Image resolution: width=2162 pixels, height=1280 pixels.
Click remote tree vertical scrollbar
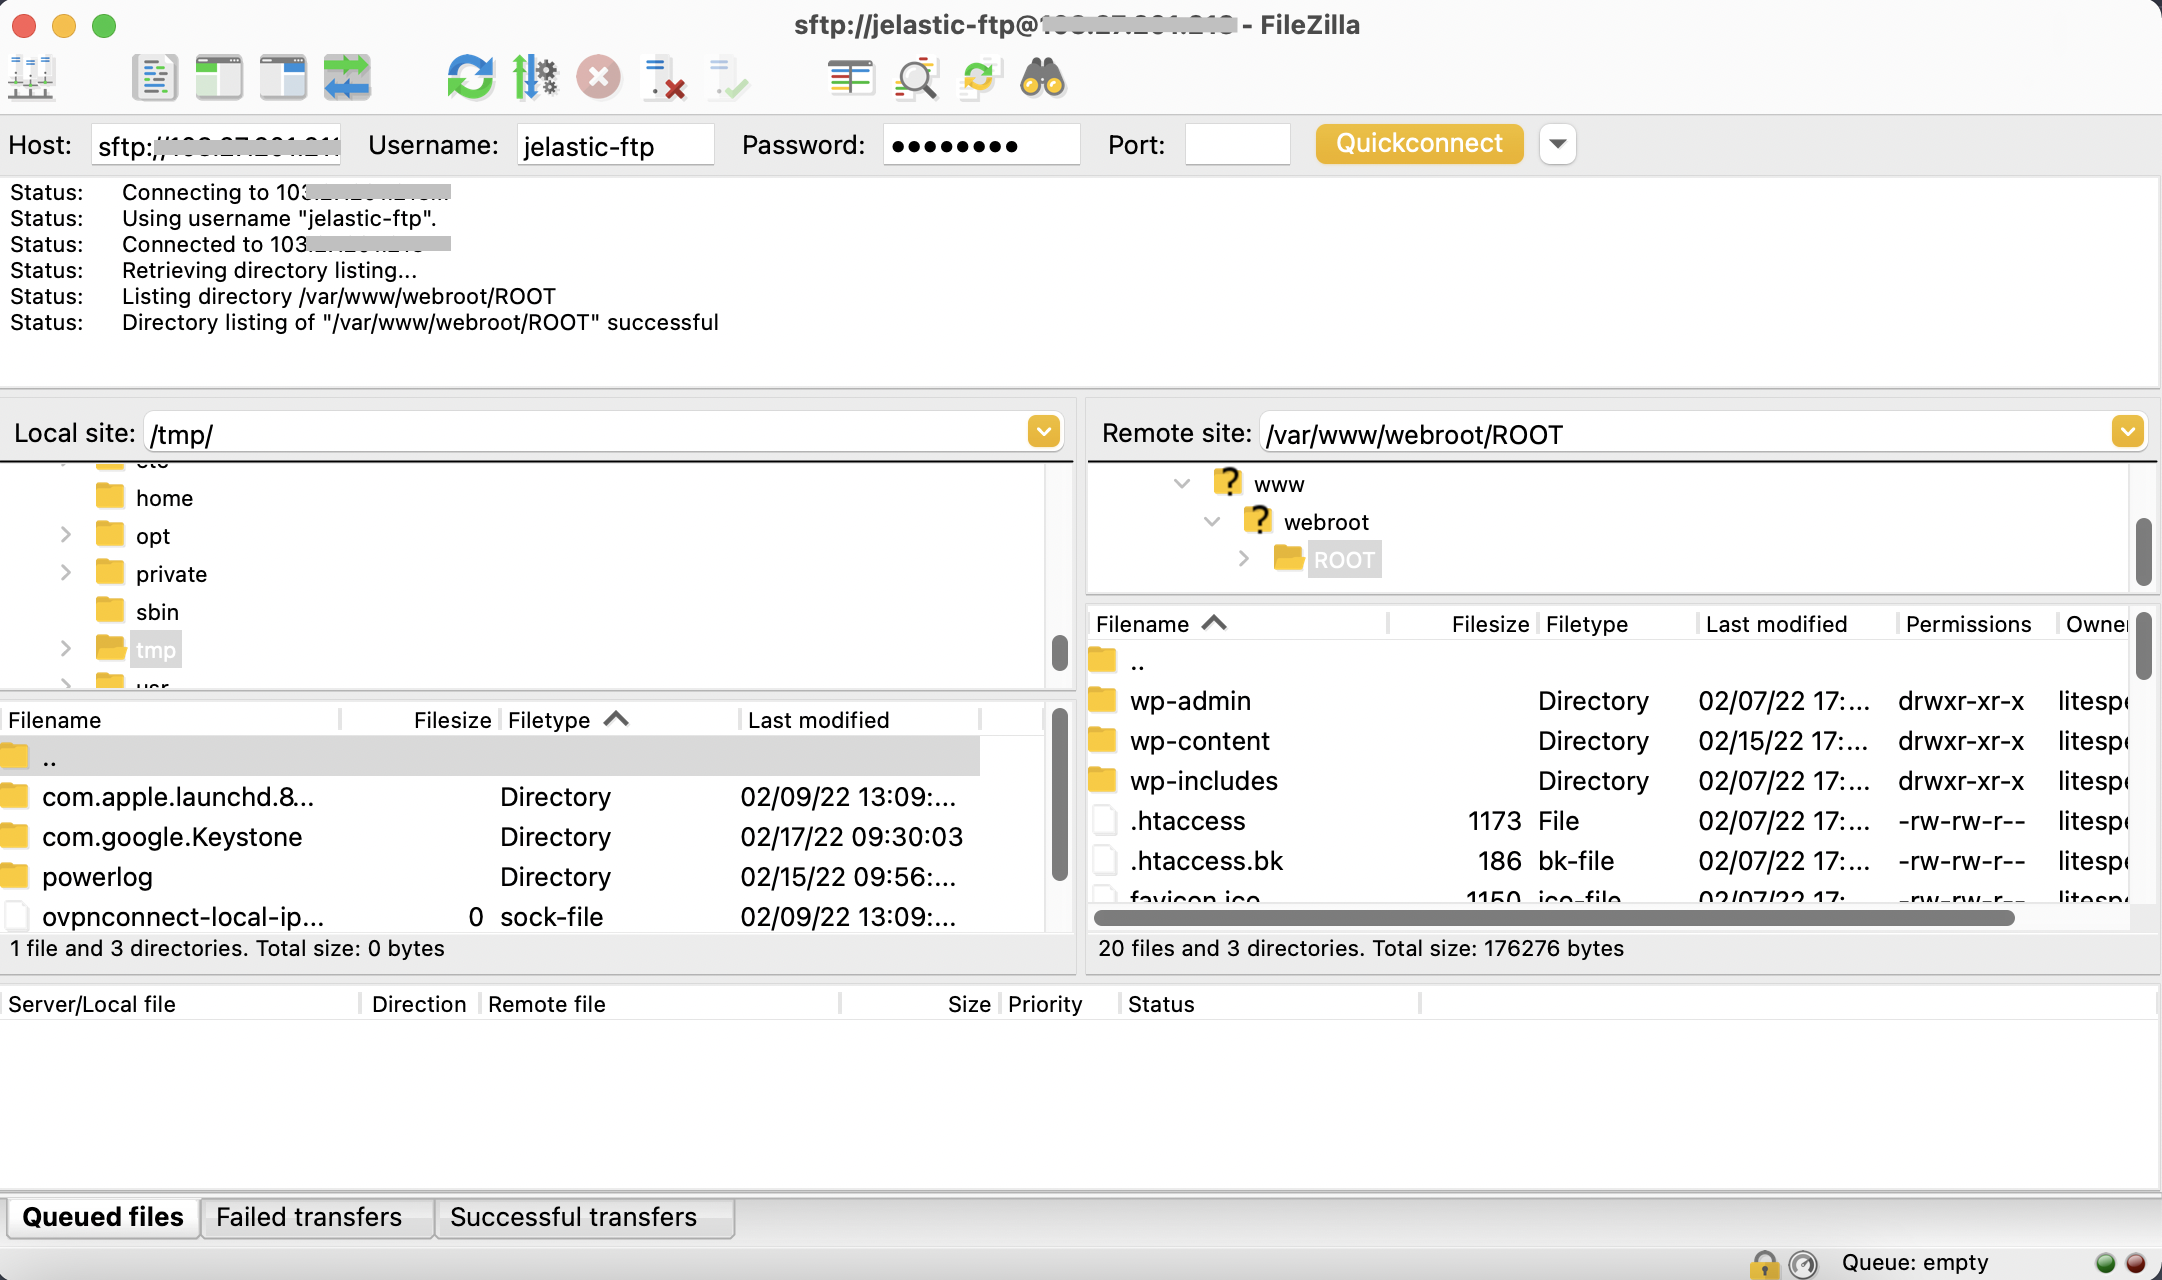tap(2143, 552)
